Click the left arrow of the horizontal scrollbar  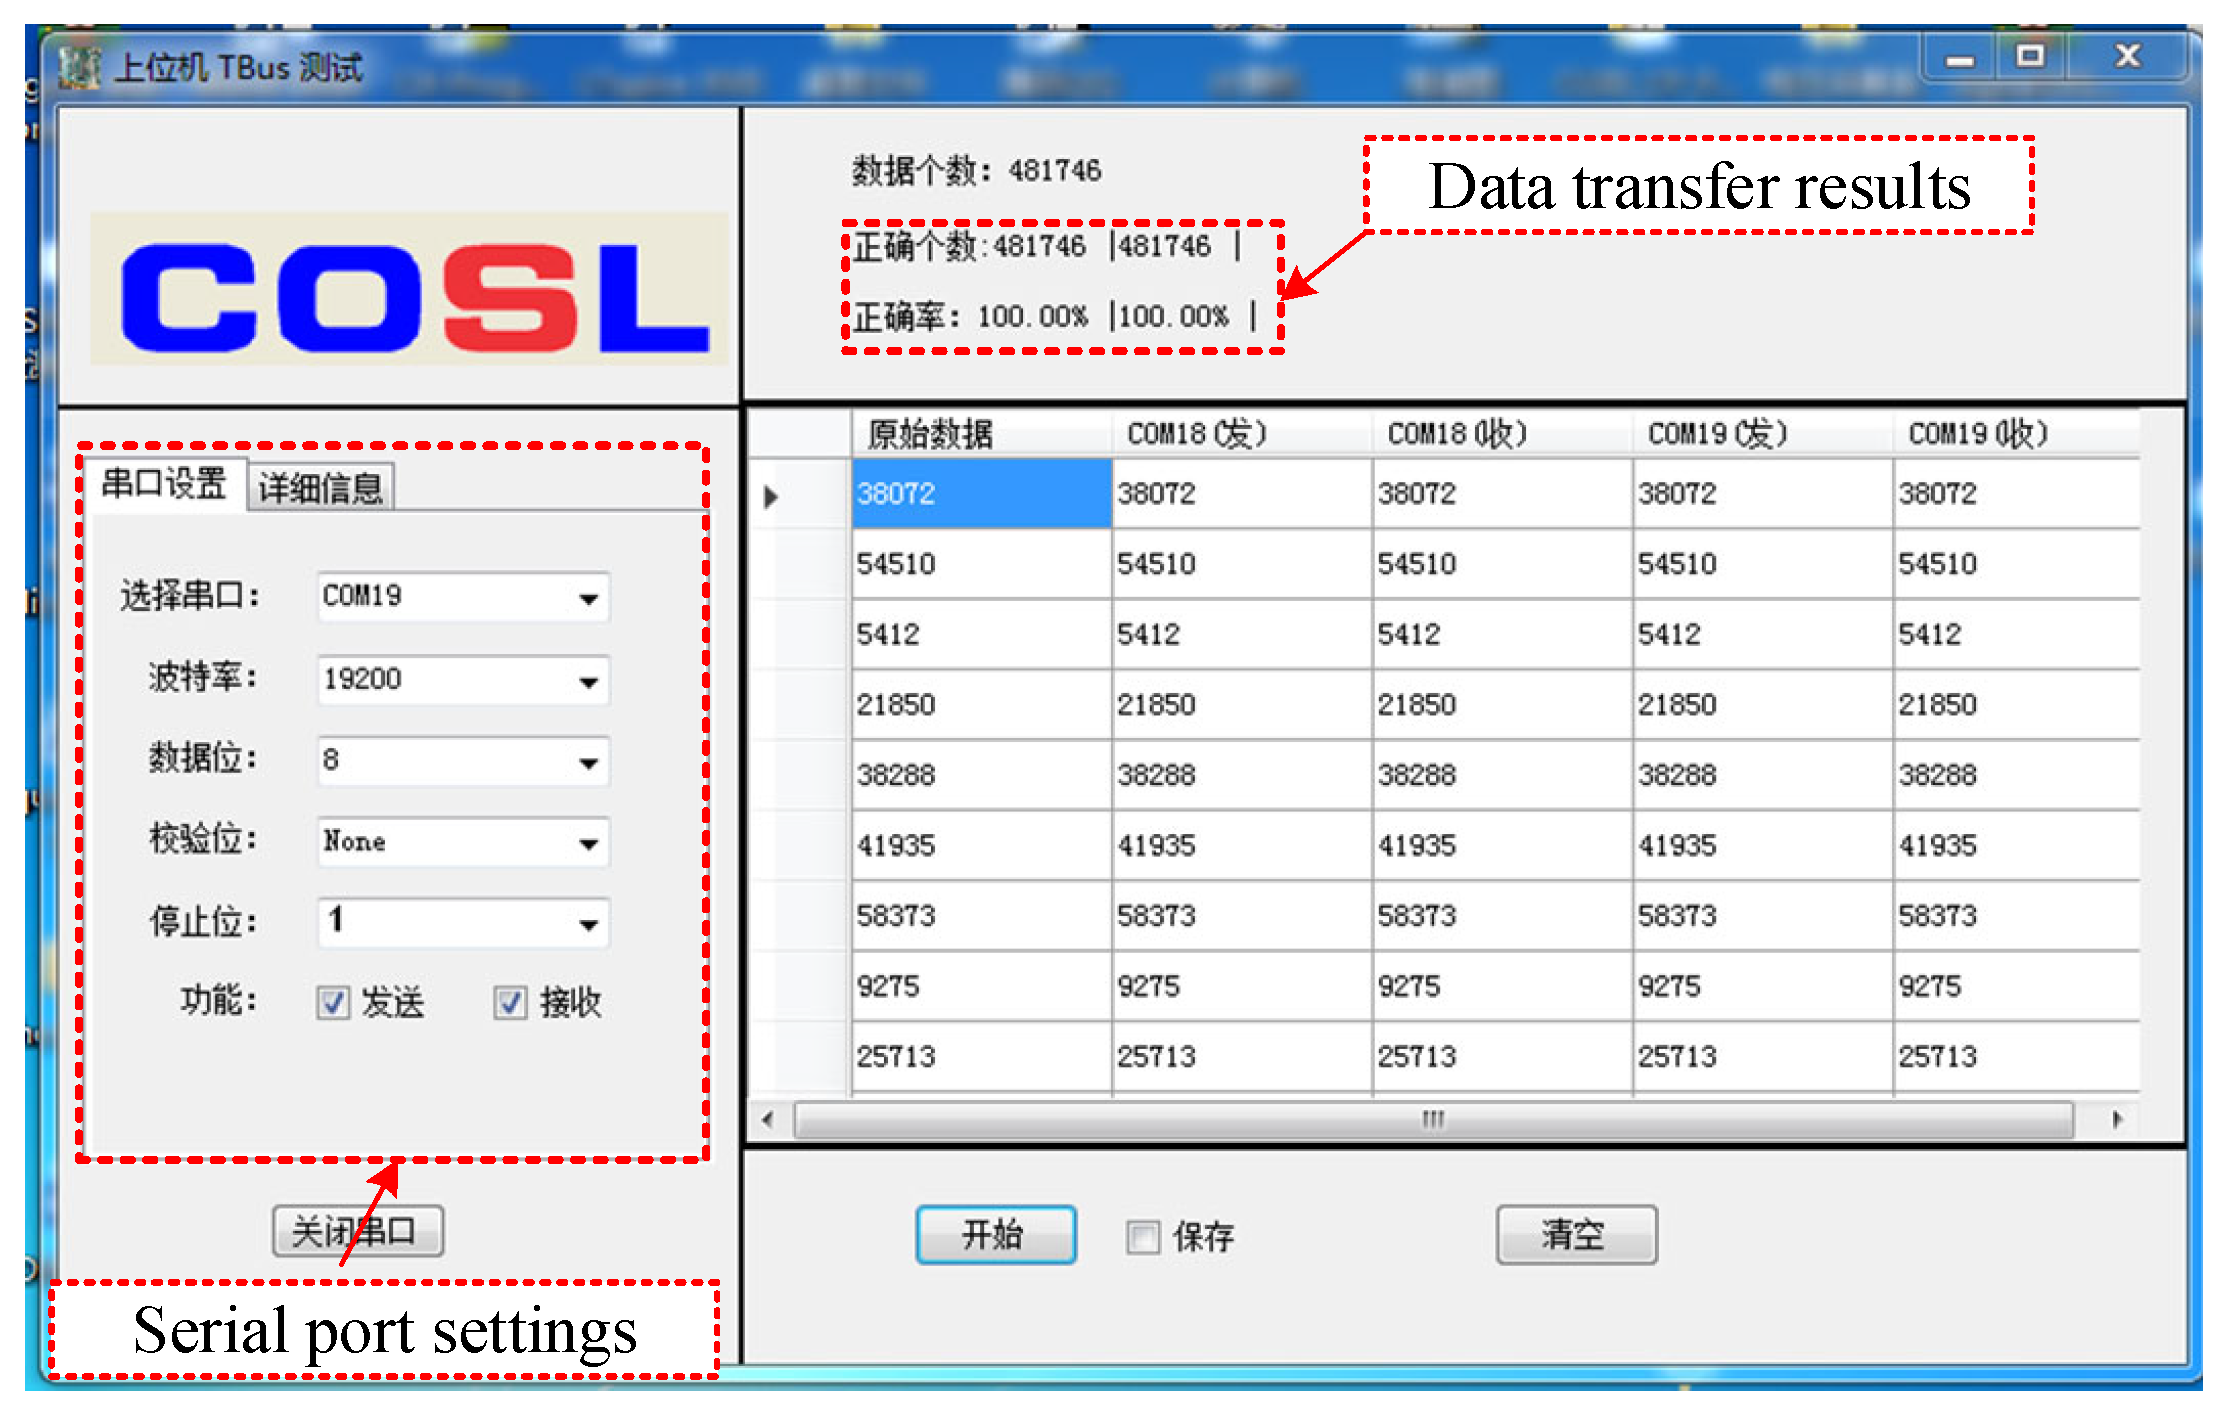tap(768, 1119)
